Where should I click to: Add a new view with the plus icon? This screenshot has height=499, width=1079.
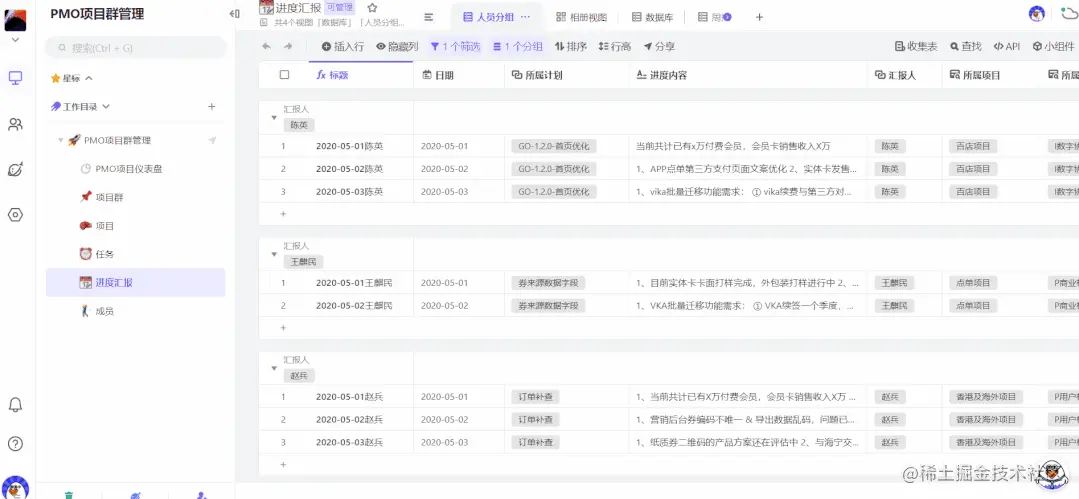click(x=760, y=17)
